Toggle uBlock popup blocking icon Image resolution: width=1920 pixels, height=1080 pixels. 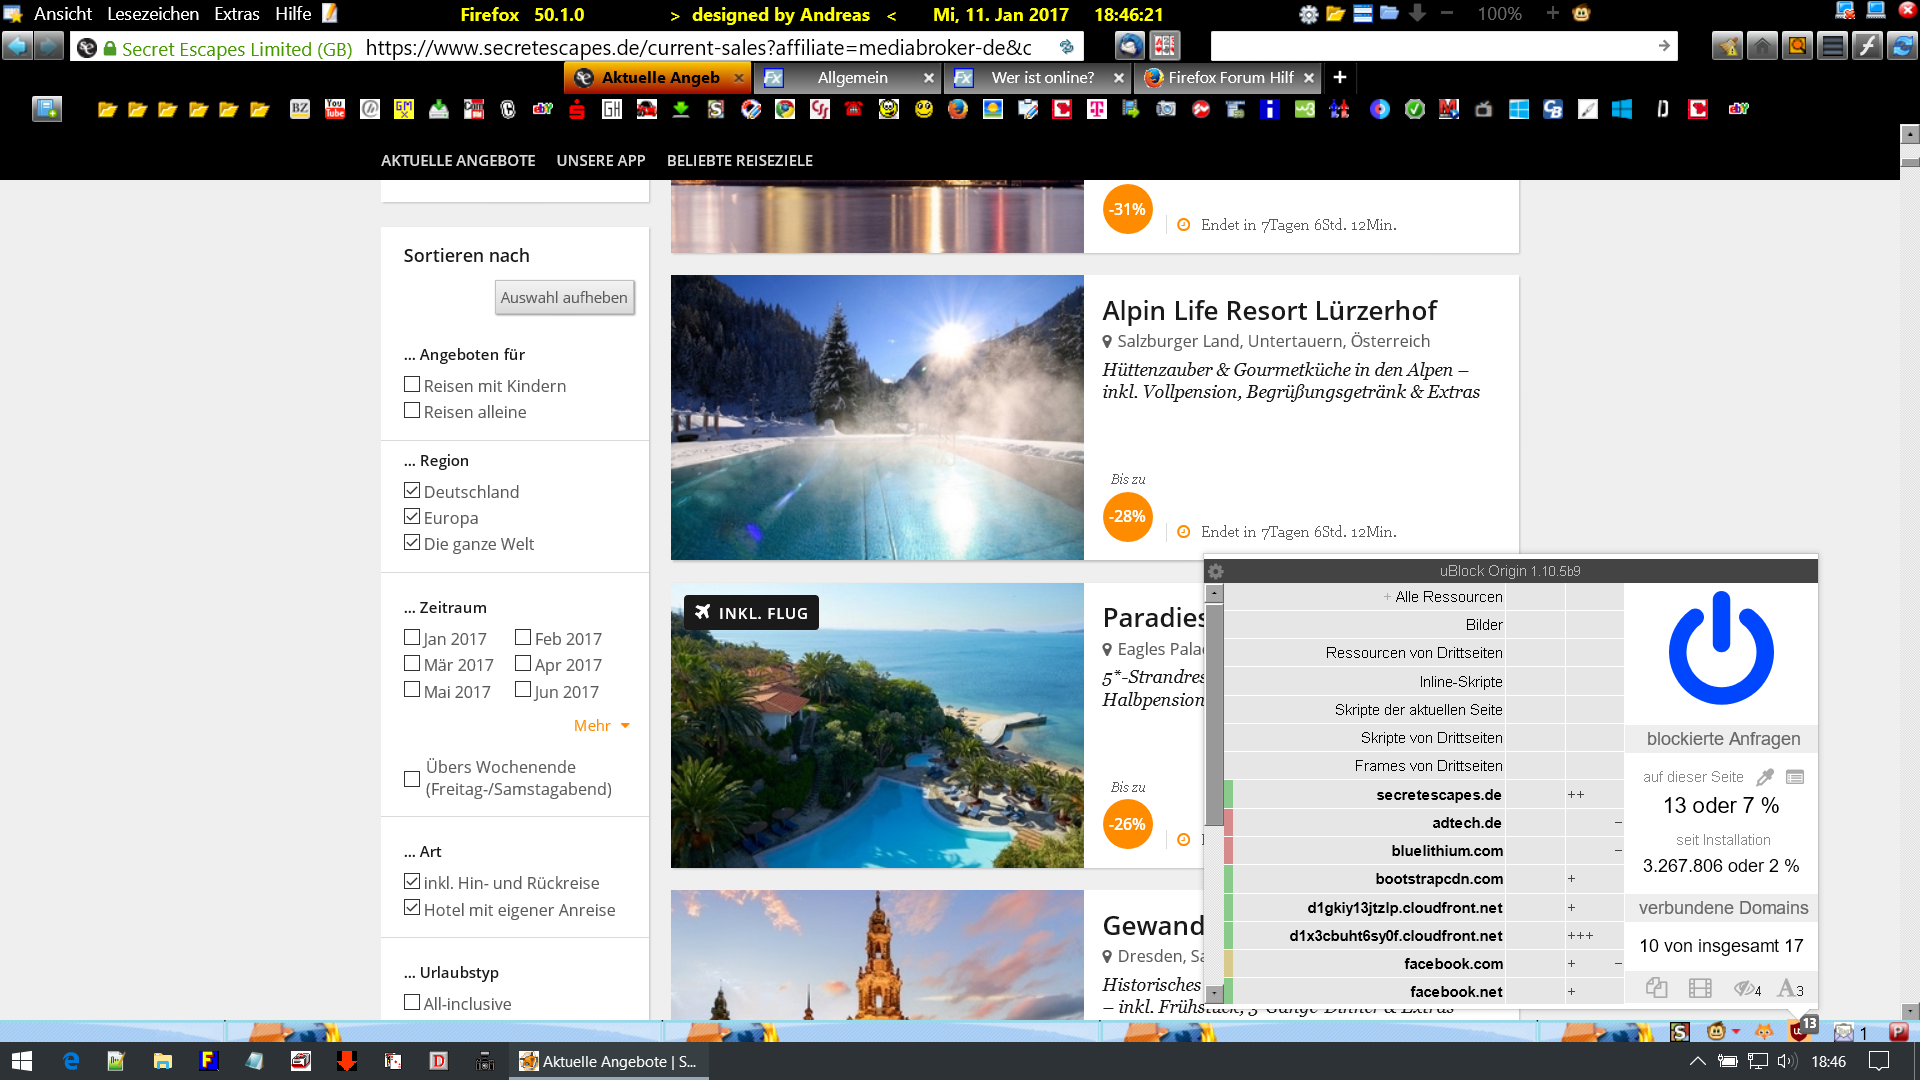[1656, 988]
